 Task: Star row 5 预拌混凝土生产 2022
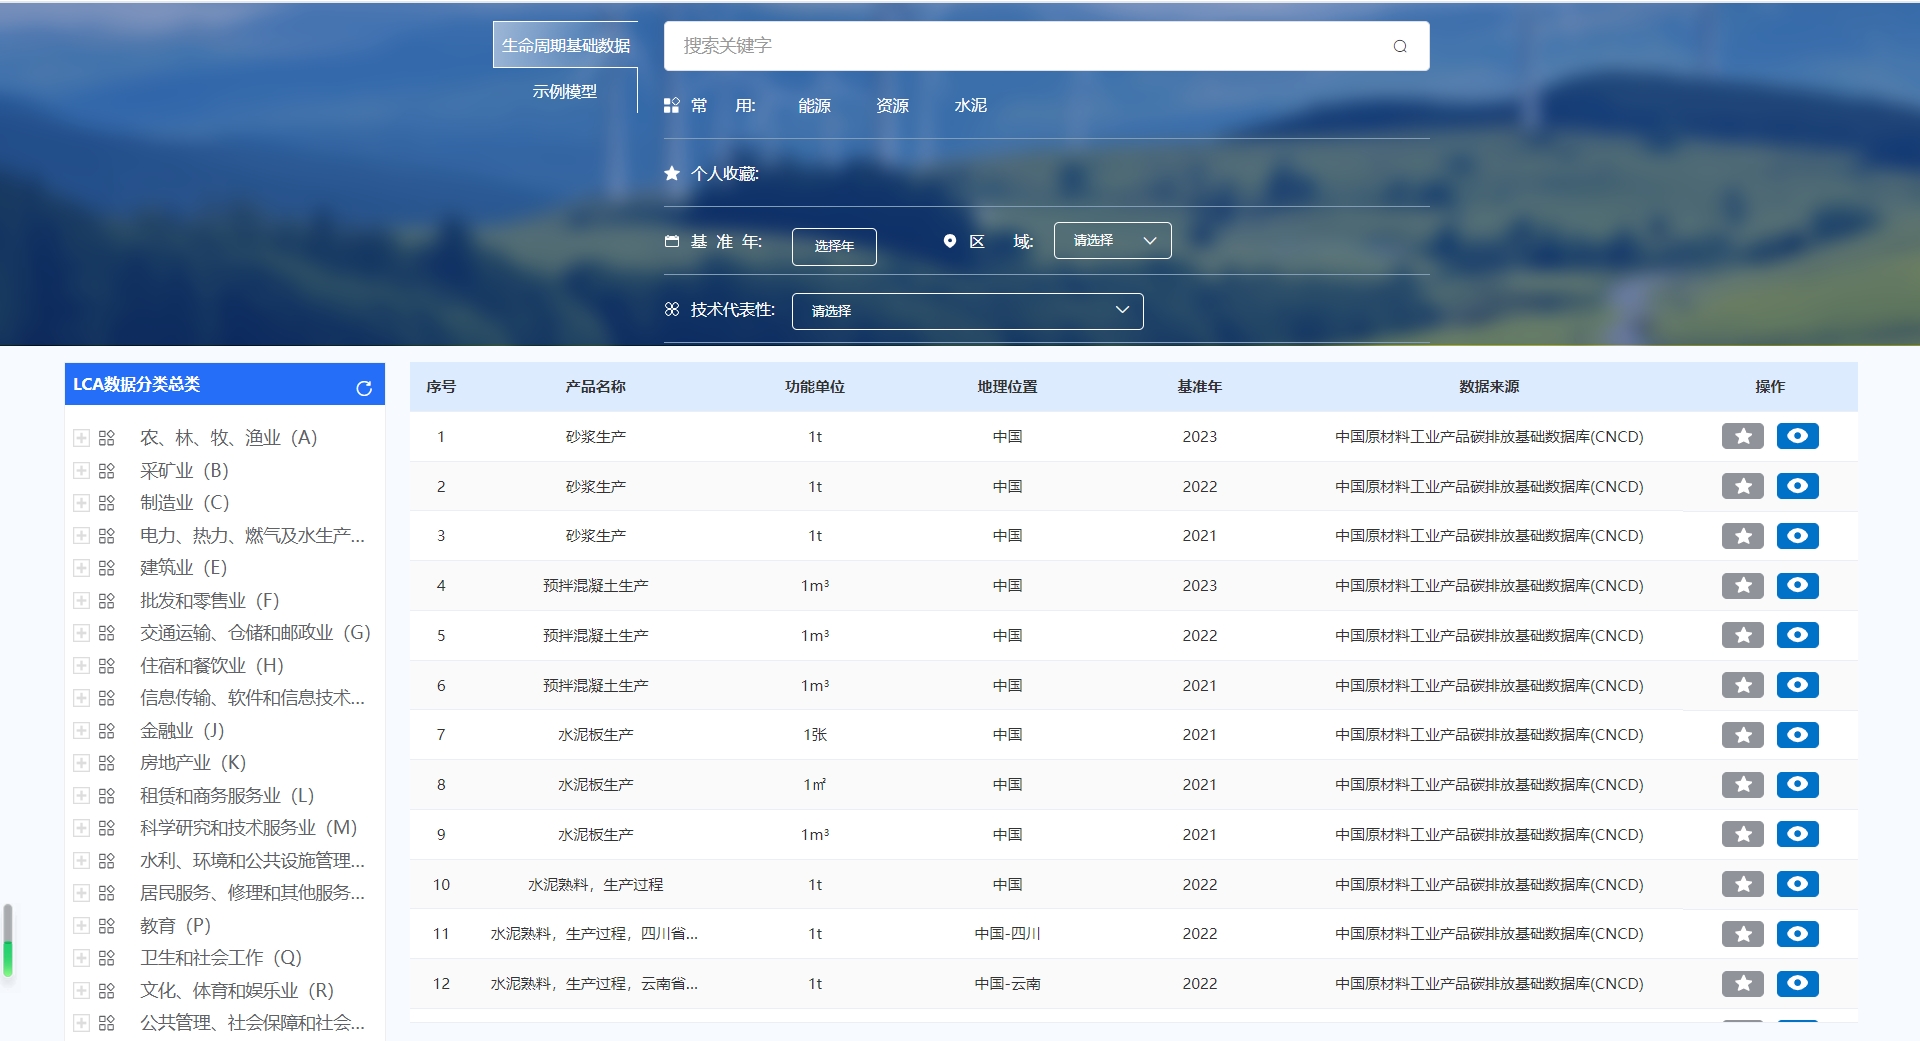tap(1743, 635)
